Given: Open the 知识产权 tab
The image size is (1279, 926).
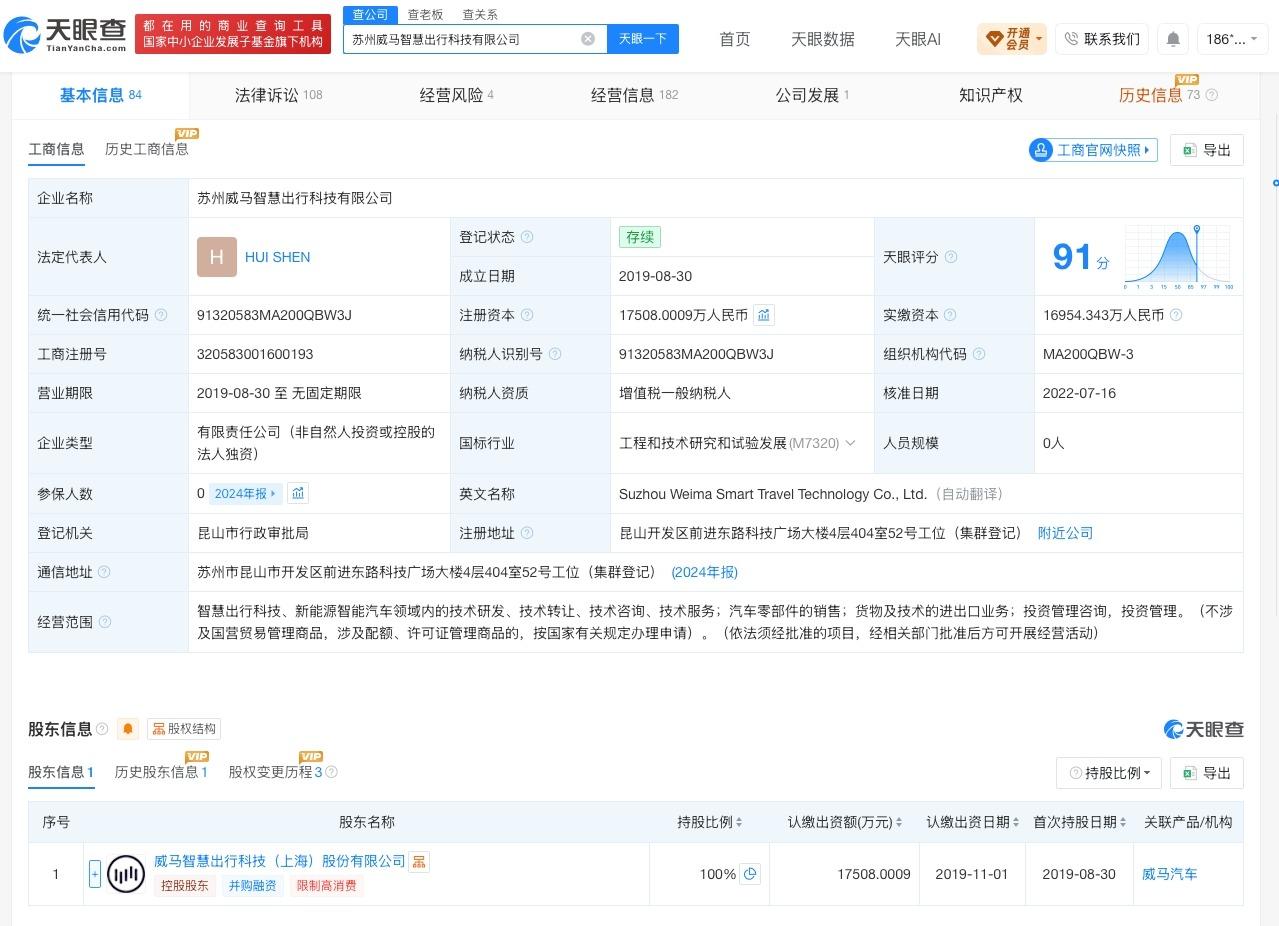Looking at the screenshot, I should [x=991, y=95].
